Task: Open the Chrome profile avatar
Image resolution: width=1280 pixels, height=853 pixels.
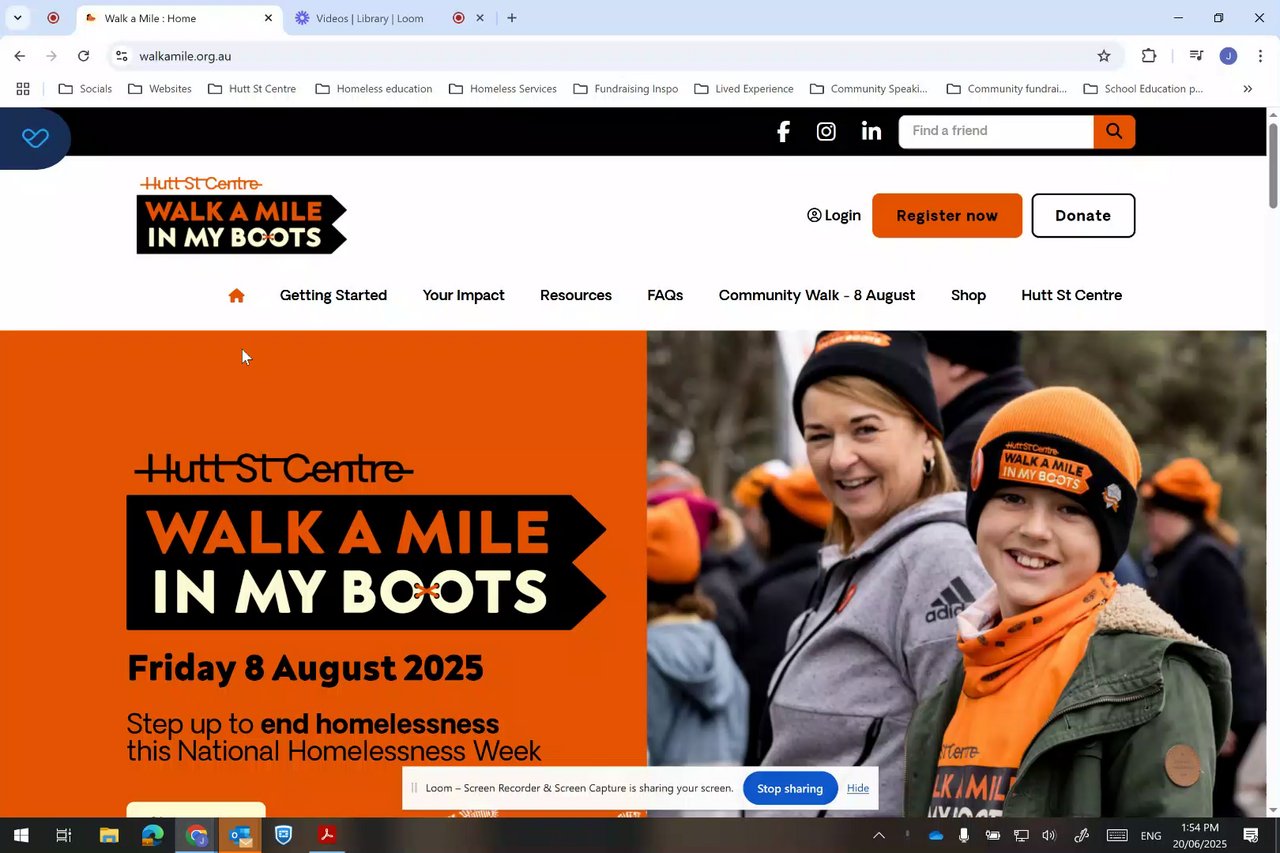Action: click(x=1228, y=56)
